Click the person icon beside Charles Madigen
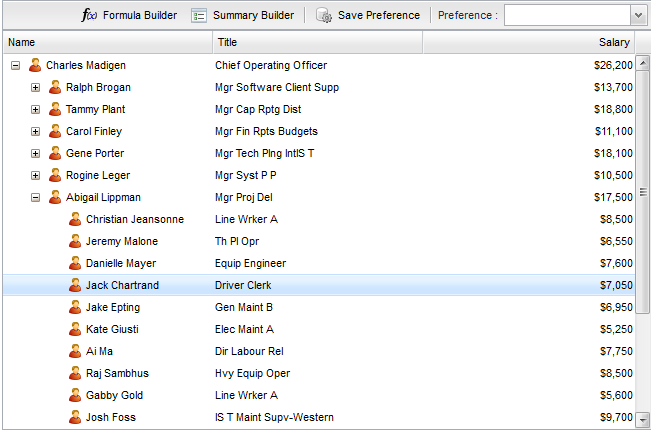The height and width of the screenshot is (433, 651). pos(35,65)
